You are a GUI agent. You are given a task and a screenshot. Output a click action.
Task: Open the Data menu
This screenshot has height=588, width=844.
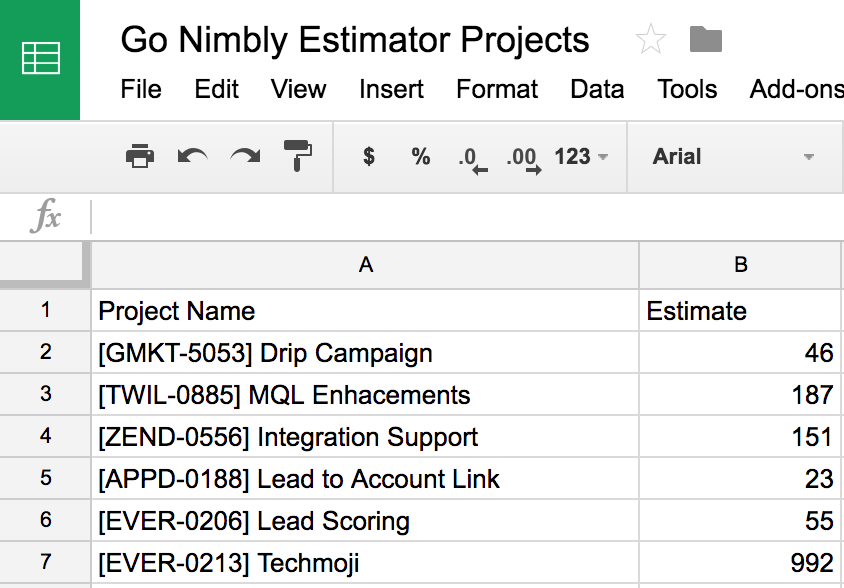(x=597, y=89)
